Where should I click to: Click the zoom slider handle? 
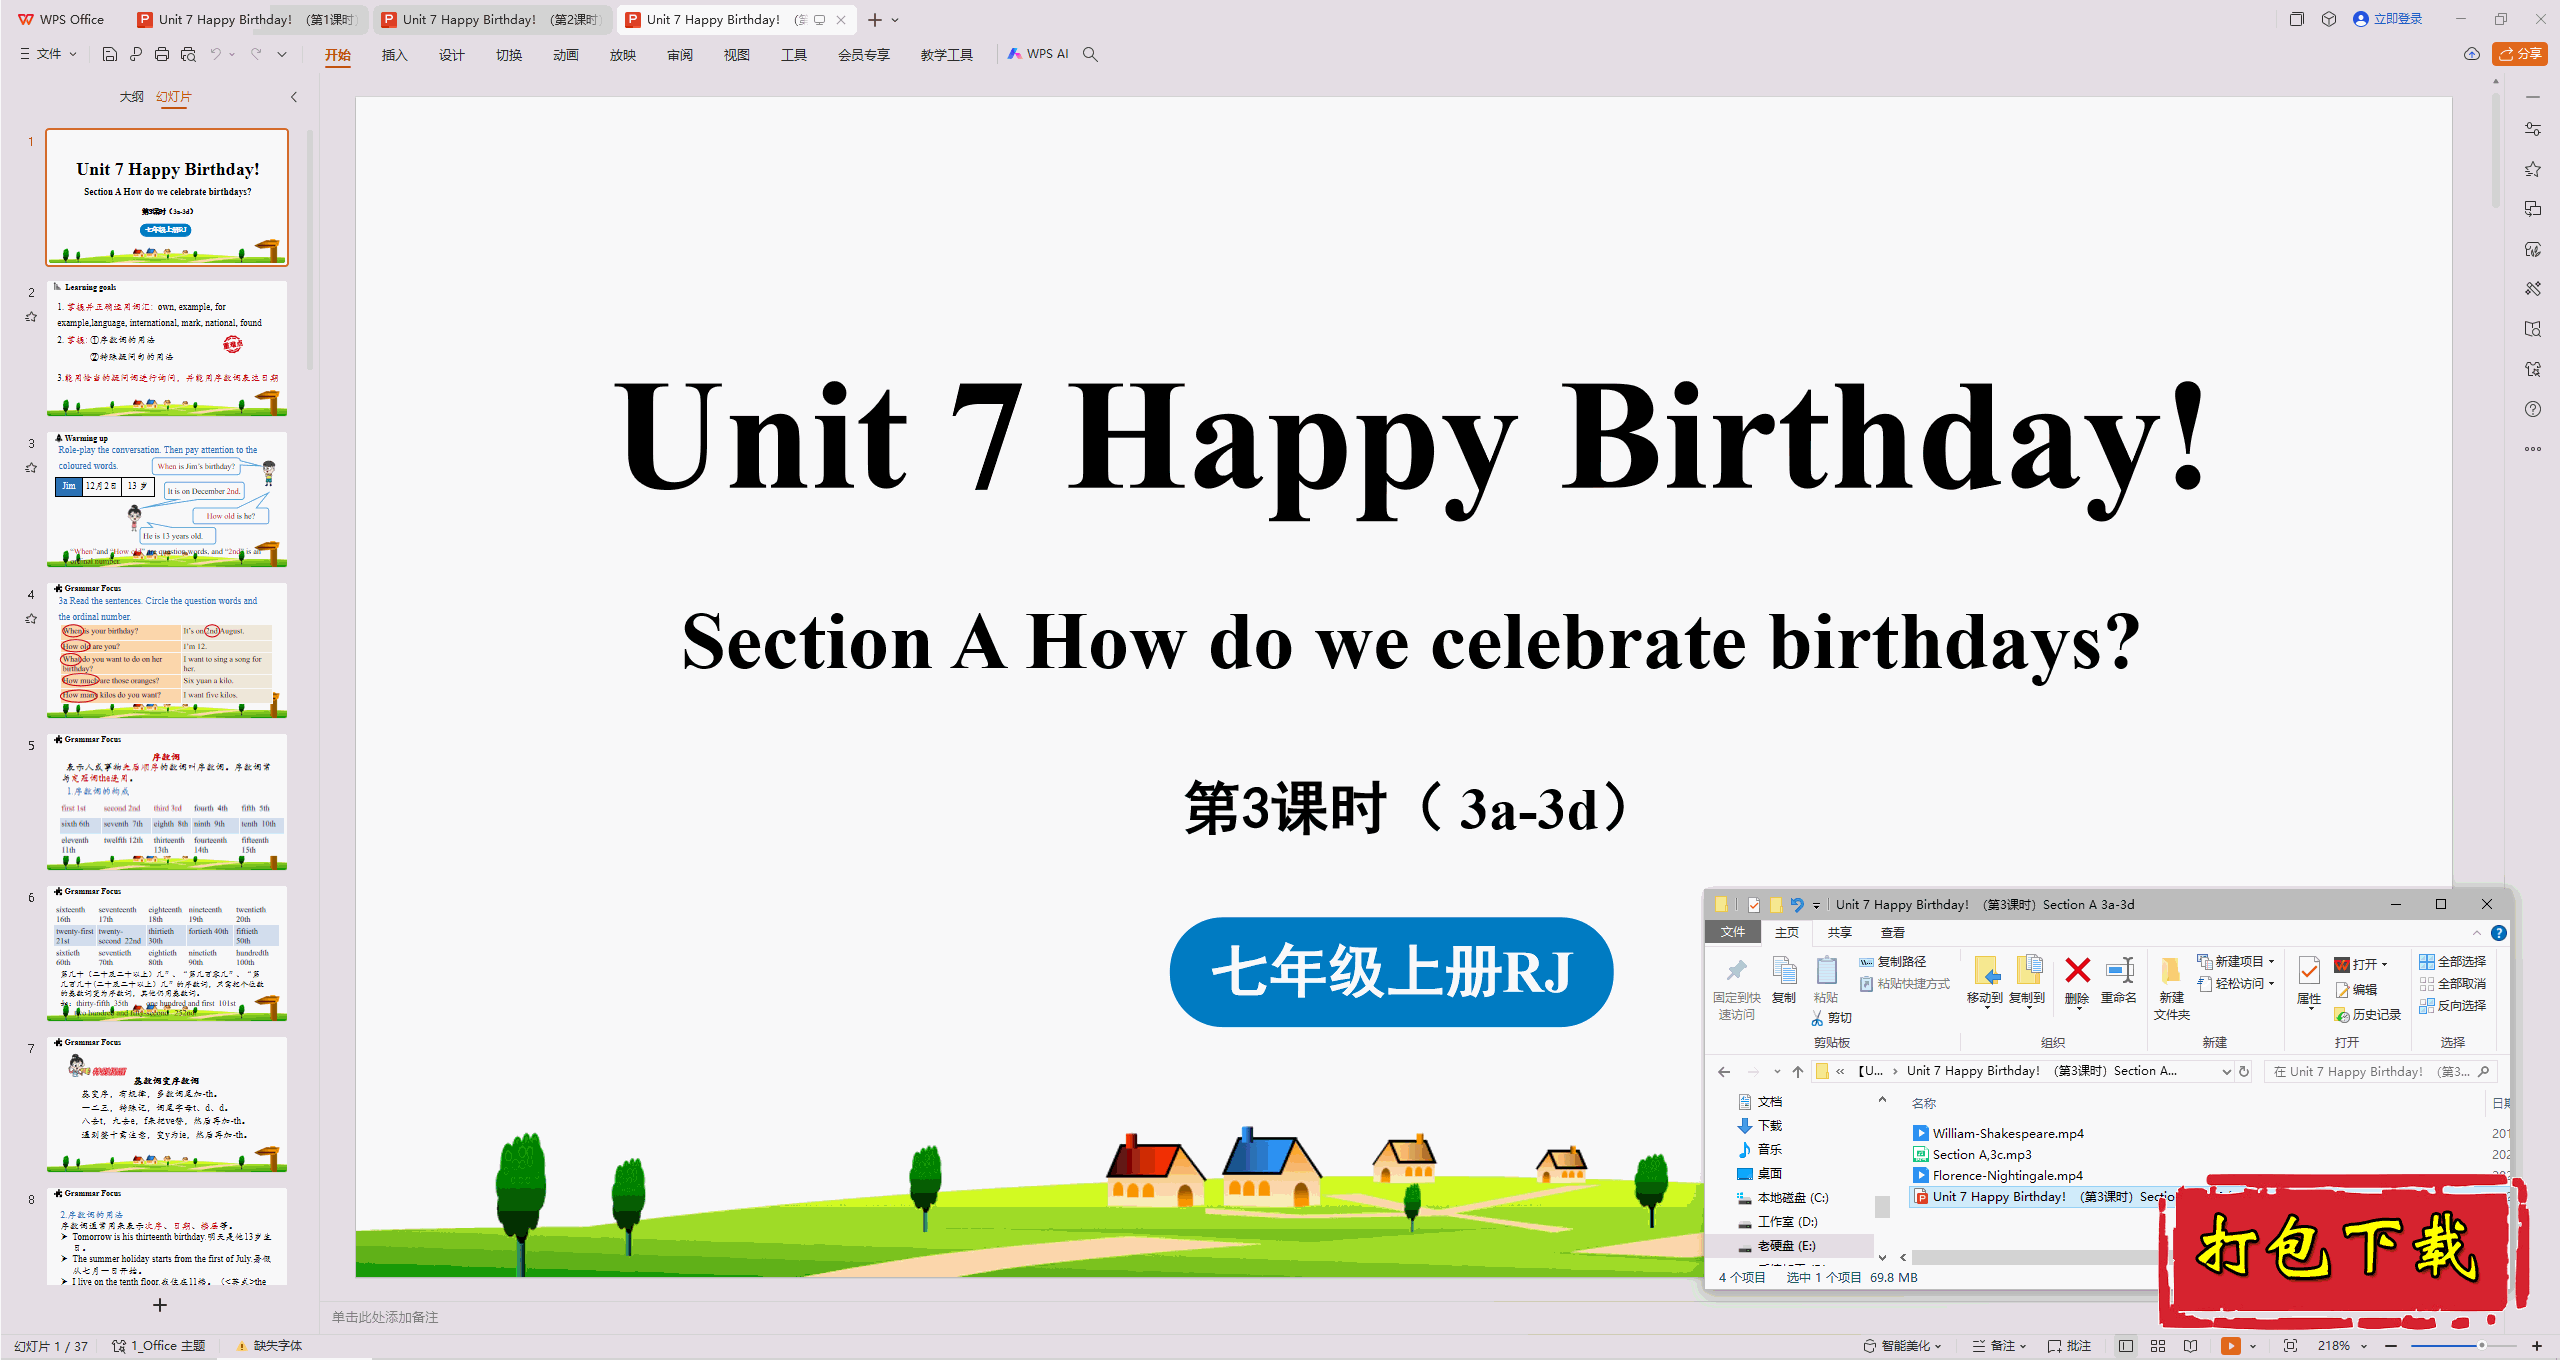point(2482,1346)
